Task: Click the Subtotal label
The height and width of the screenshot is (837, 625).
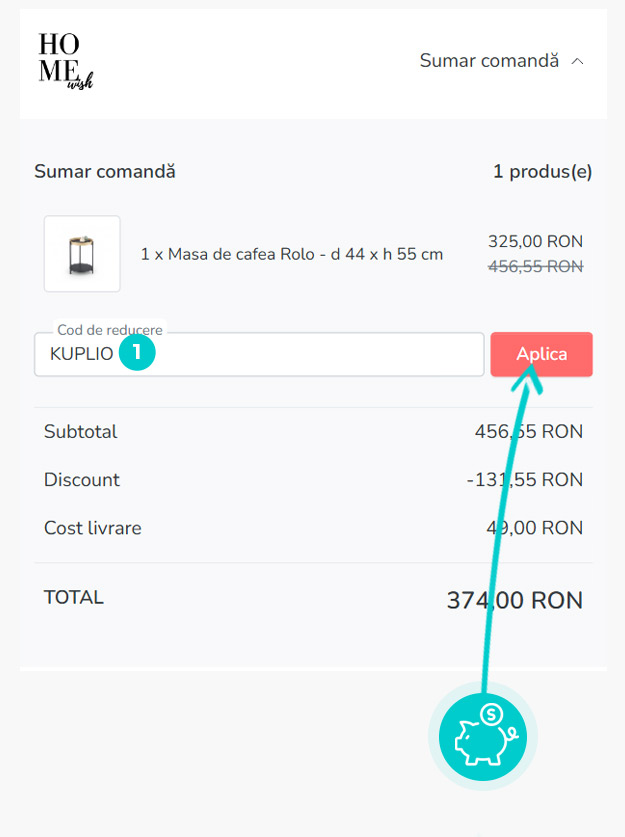Action: pyautogui.click(x=80, y=432)
